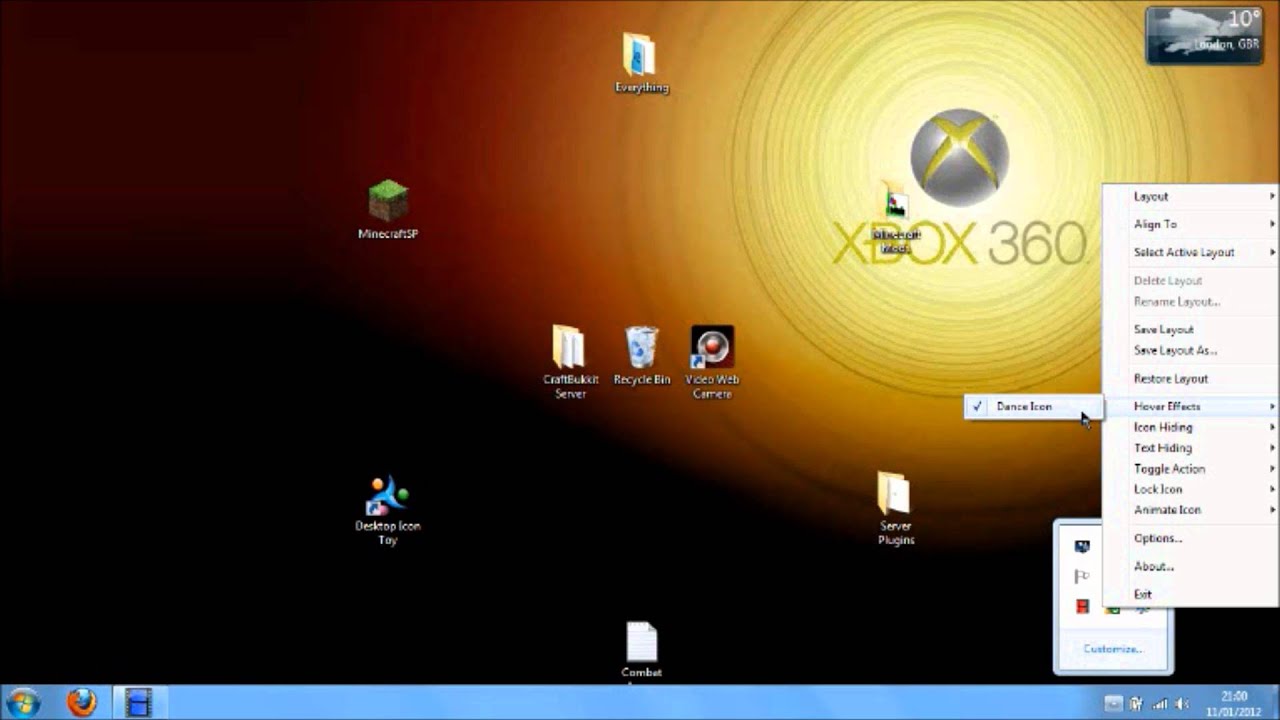Open the Hover Effects submenu
1280x720 pixels.
[x=1191, y=406]
